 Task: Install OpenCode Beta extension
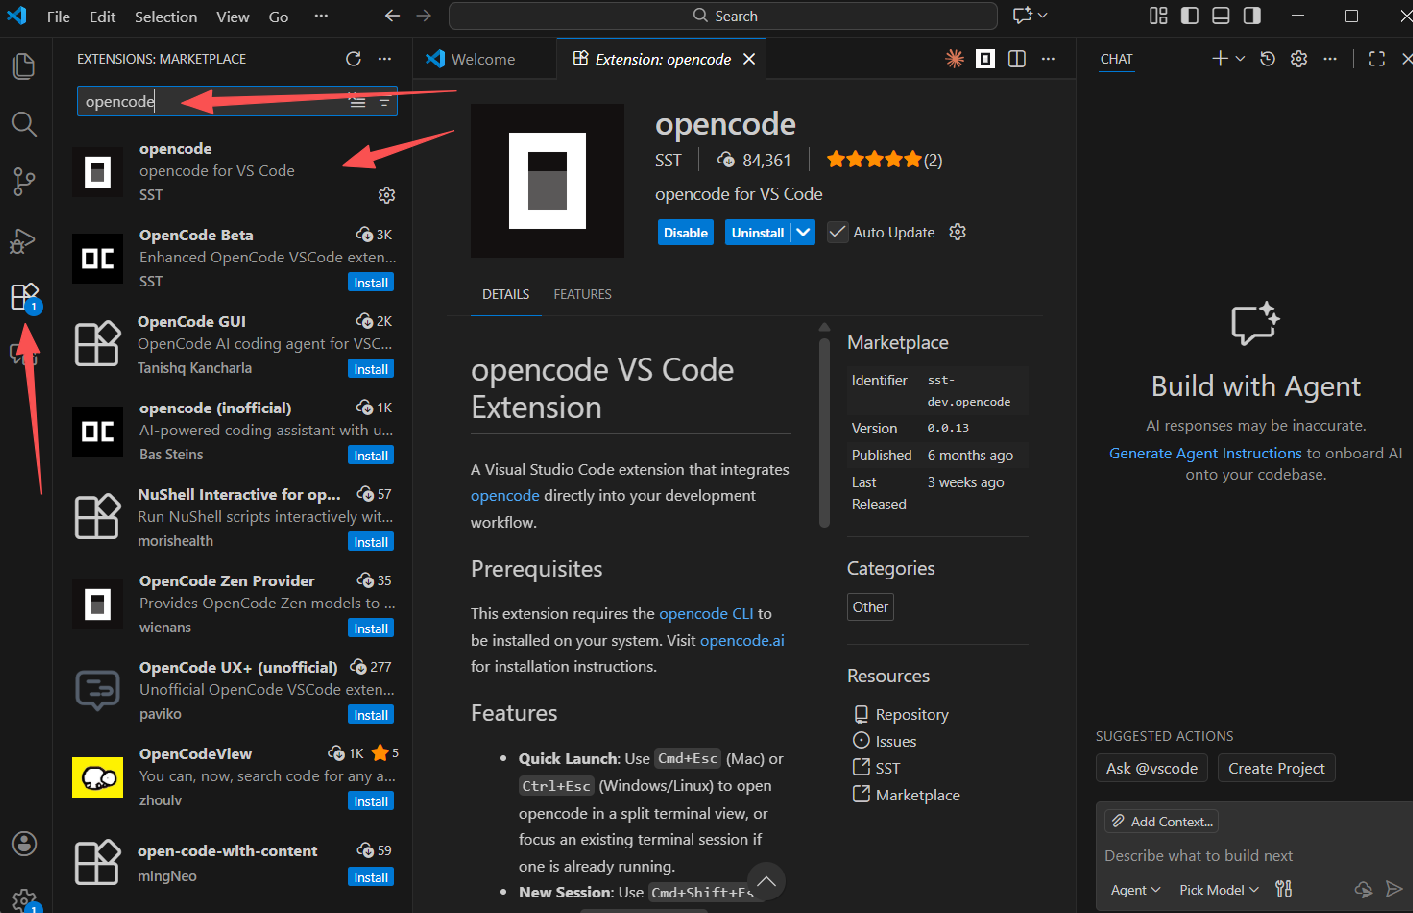coord(371,283)
